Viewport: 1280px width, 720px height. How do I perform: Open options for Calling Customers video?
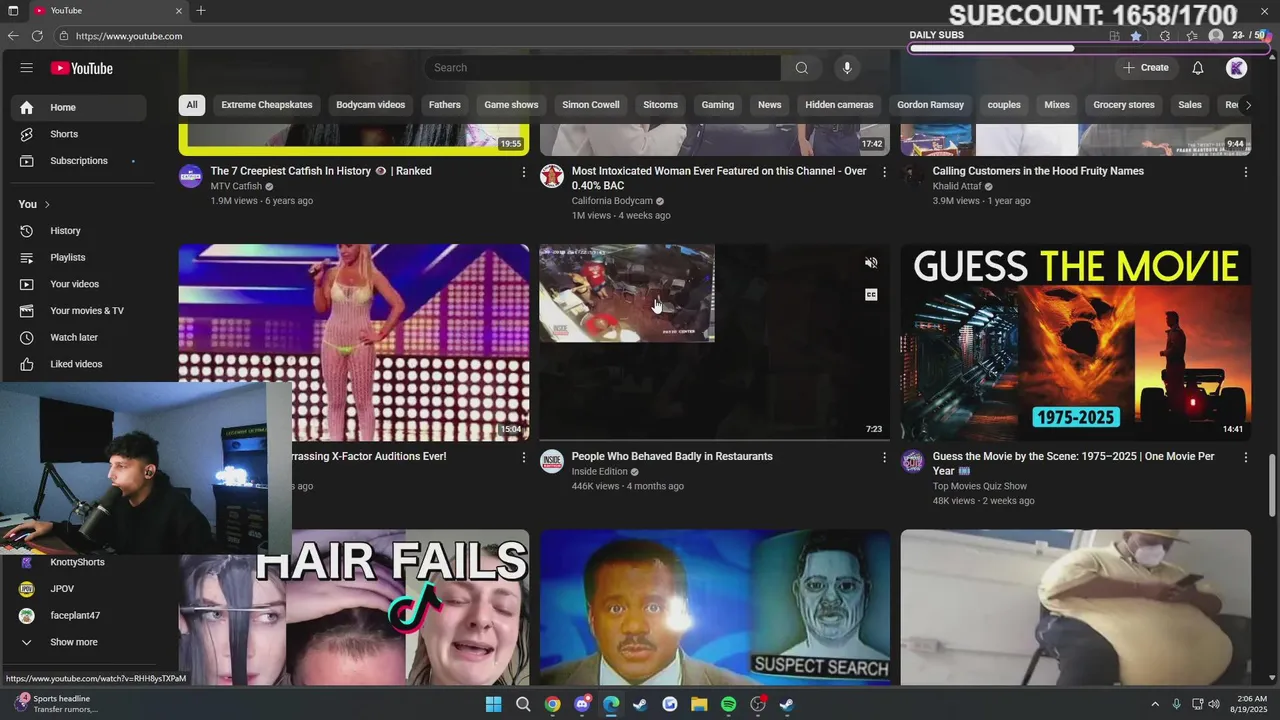[x=1245, y=172]
